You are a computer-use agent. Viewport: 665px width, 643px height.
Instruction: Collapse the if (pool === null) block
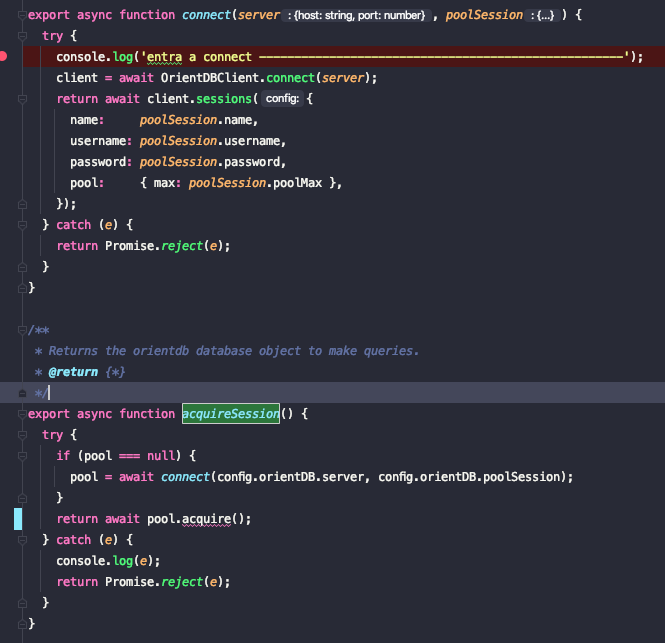click(x=22, y=456)
